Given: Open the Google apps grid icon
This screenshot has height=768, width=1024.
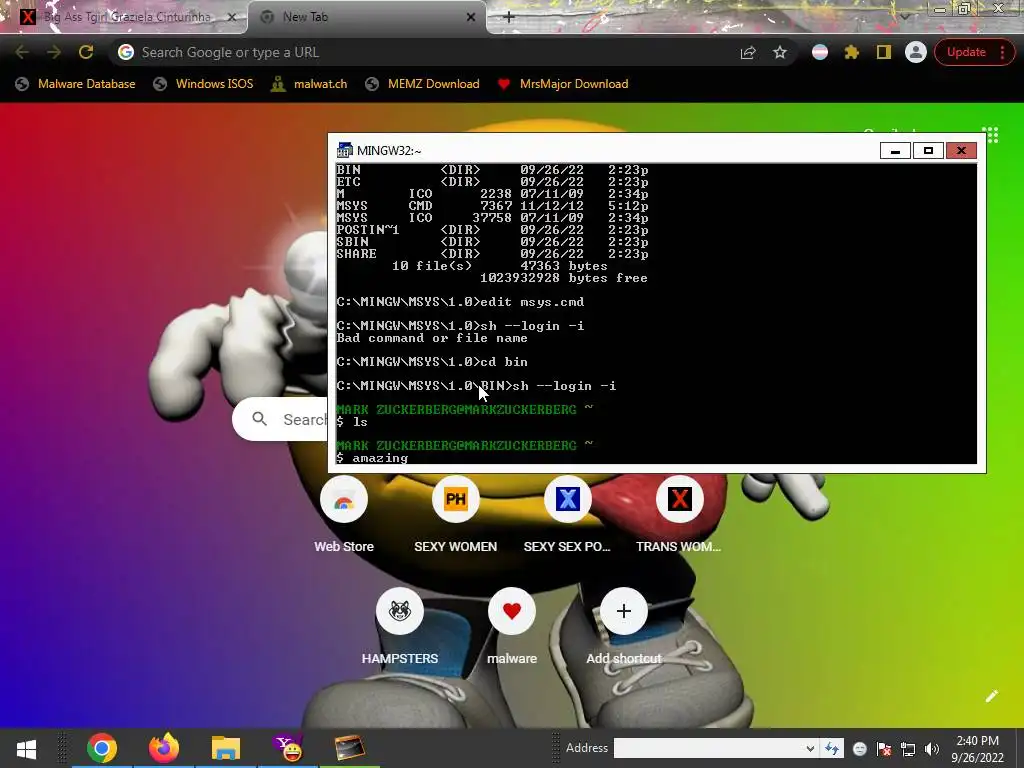Looking at the screenshot, I should coord(991,135).
